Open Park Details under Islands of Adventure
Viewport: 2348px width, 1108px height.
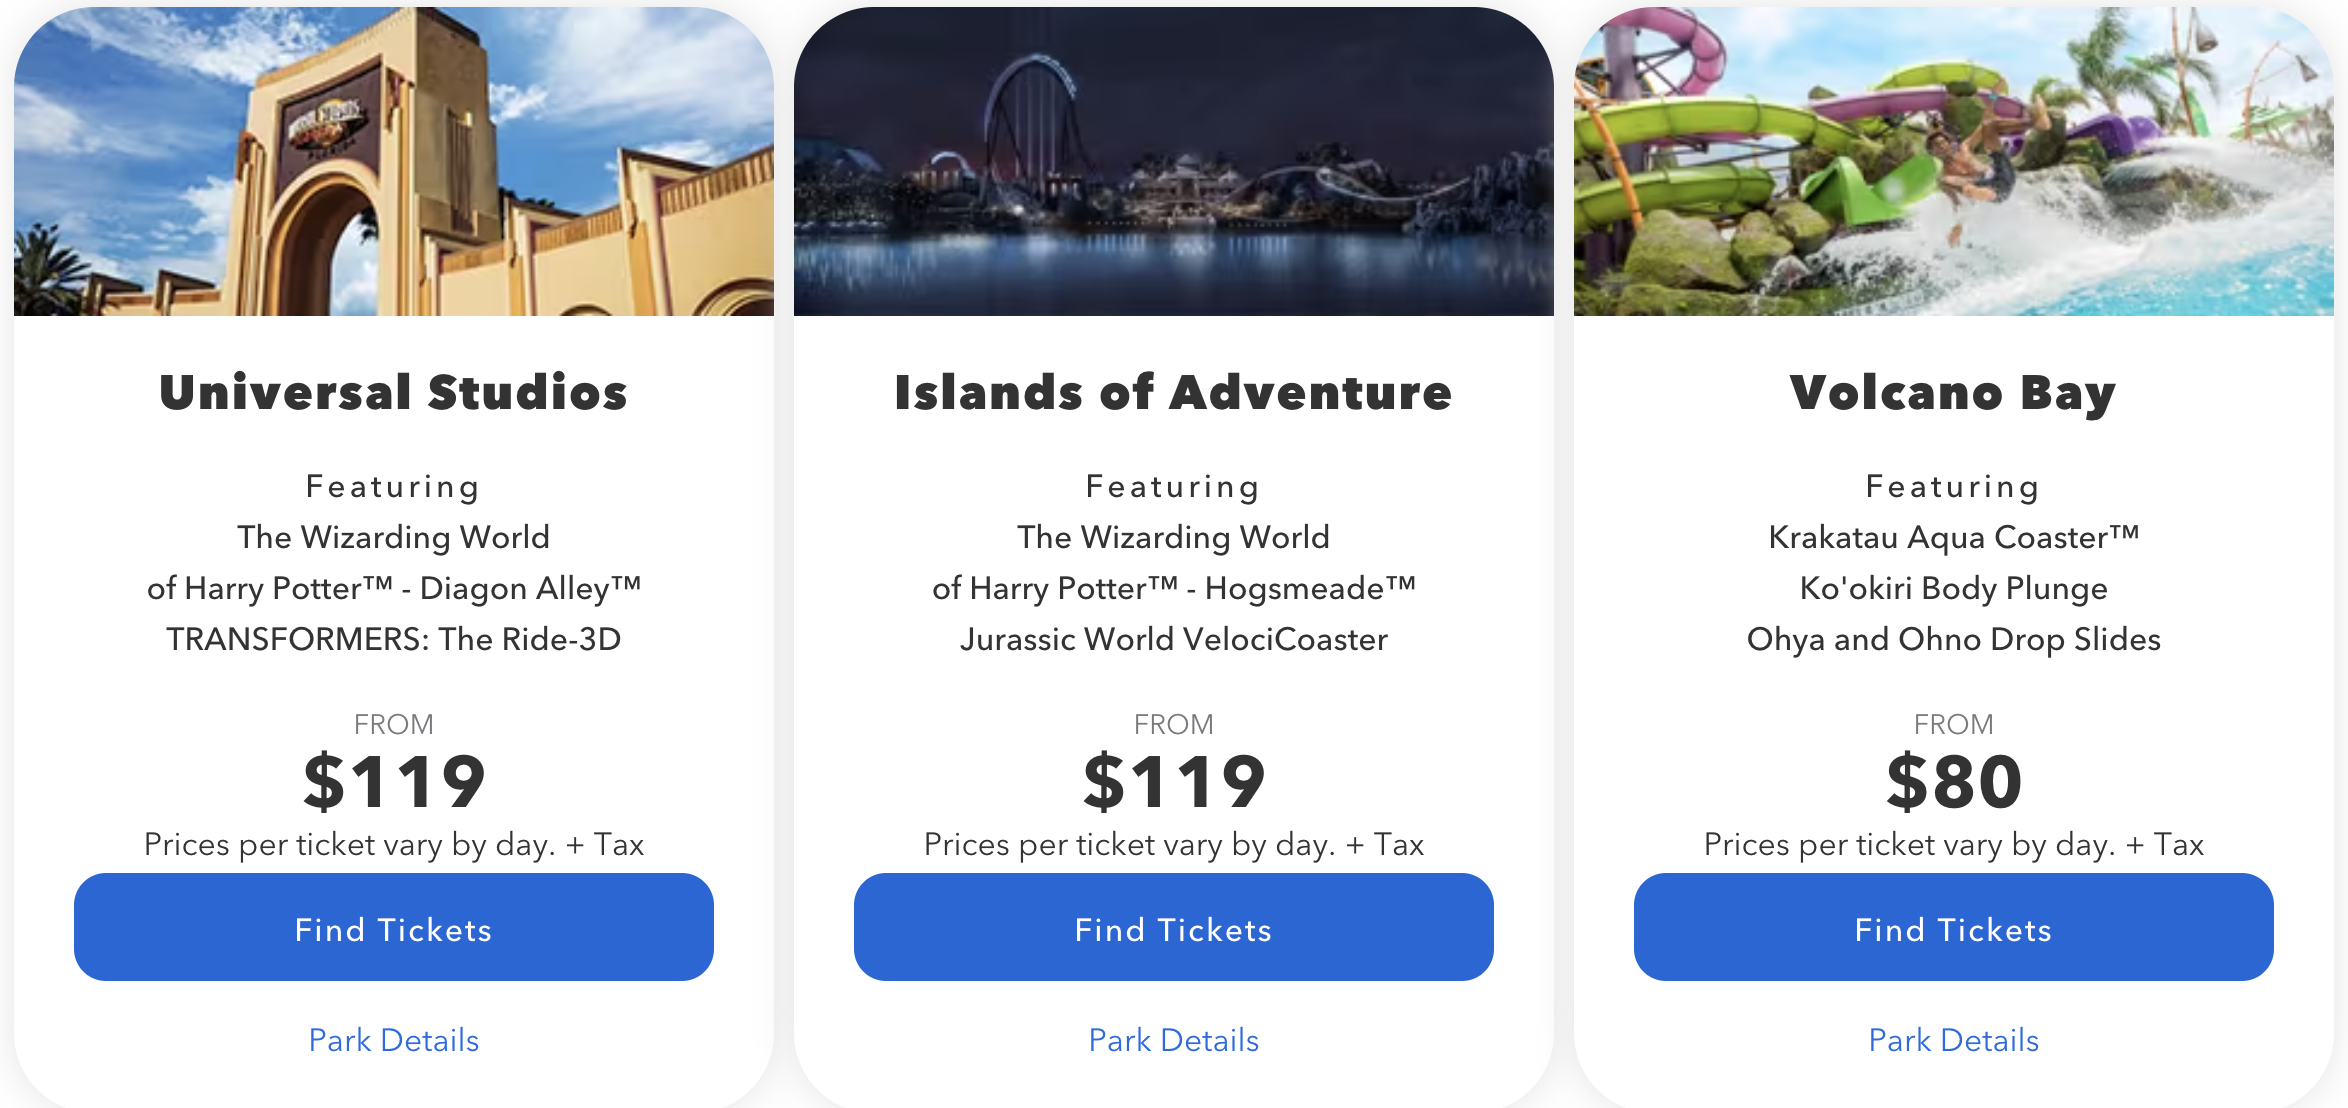[x=1174, y=1040]
